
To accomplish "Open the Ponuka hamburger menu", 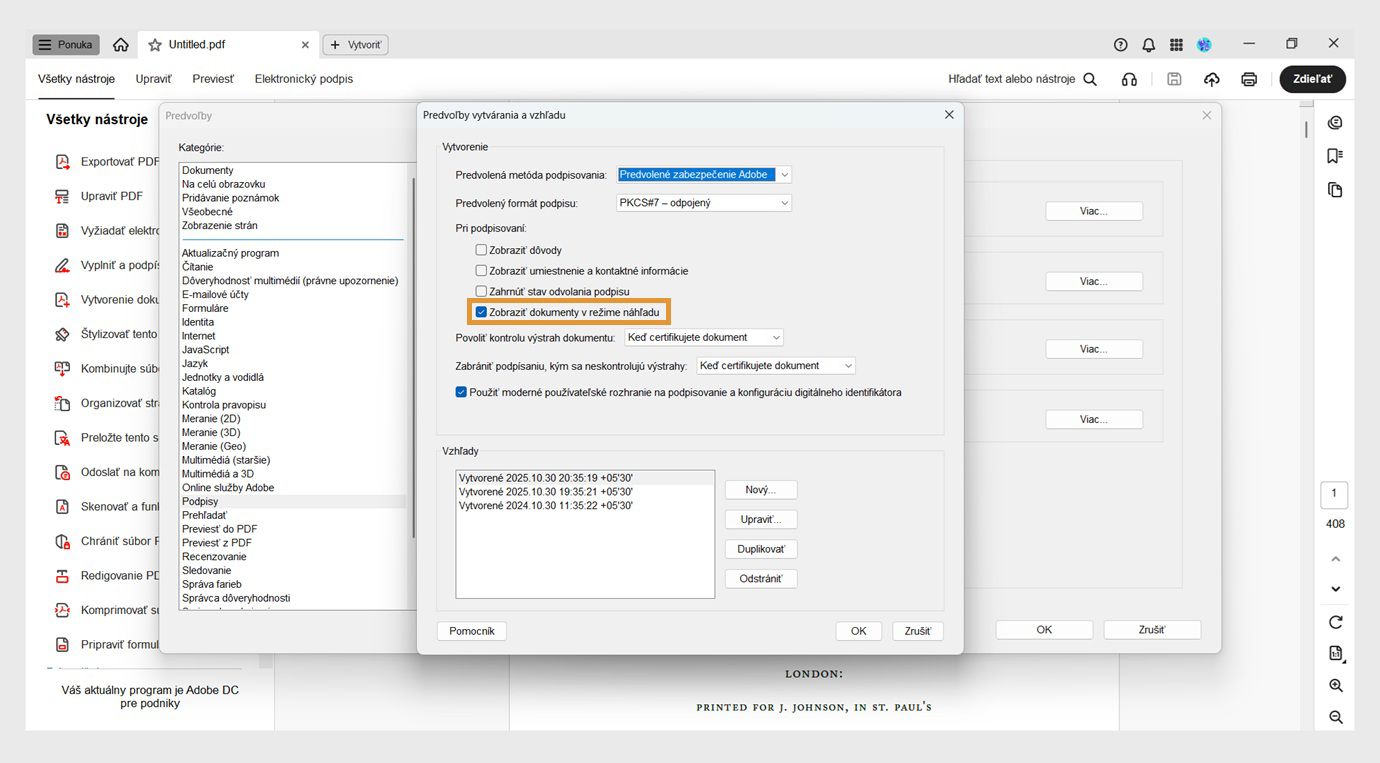I will tap(65, 45).
